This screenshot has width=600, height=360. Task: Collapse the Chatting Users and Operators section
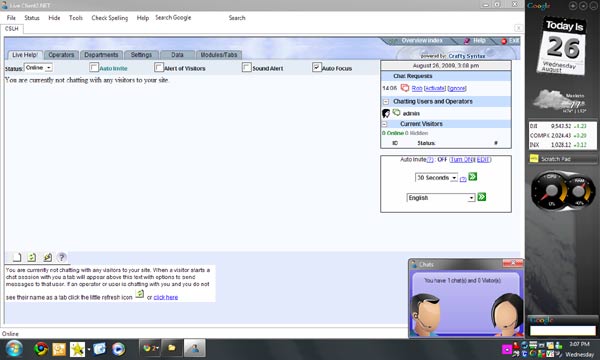point(386,101)
